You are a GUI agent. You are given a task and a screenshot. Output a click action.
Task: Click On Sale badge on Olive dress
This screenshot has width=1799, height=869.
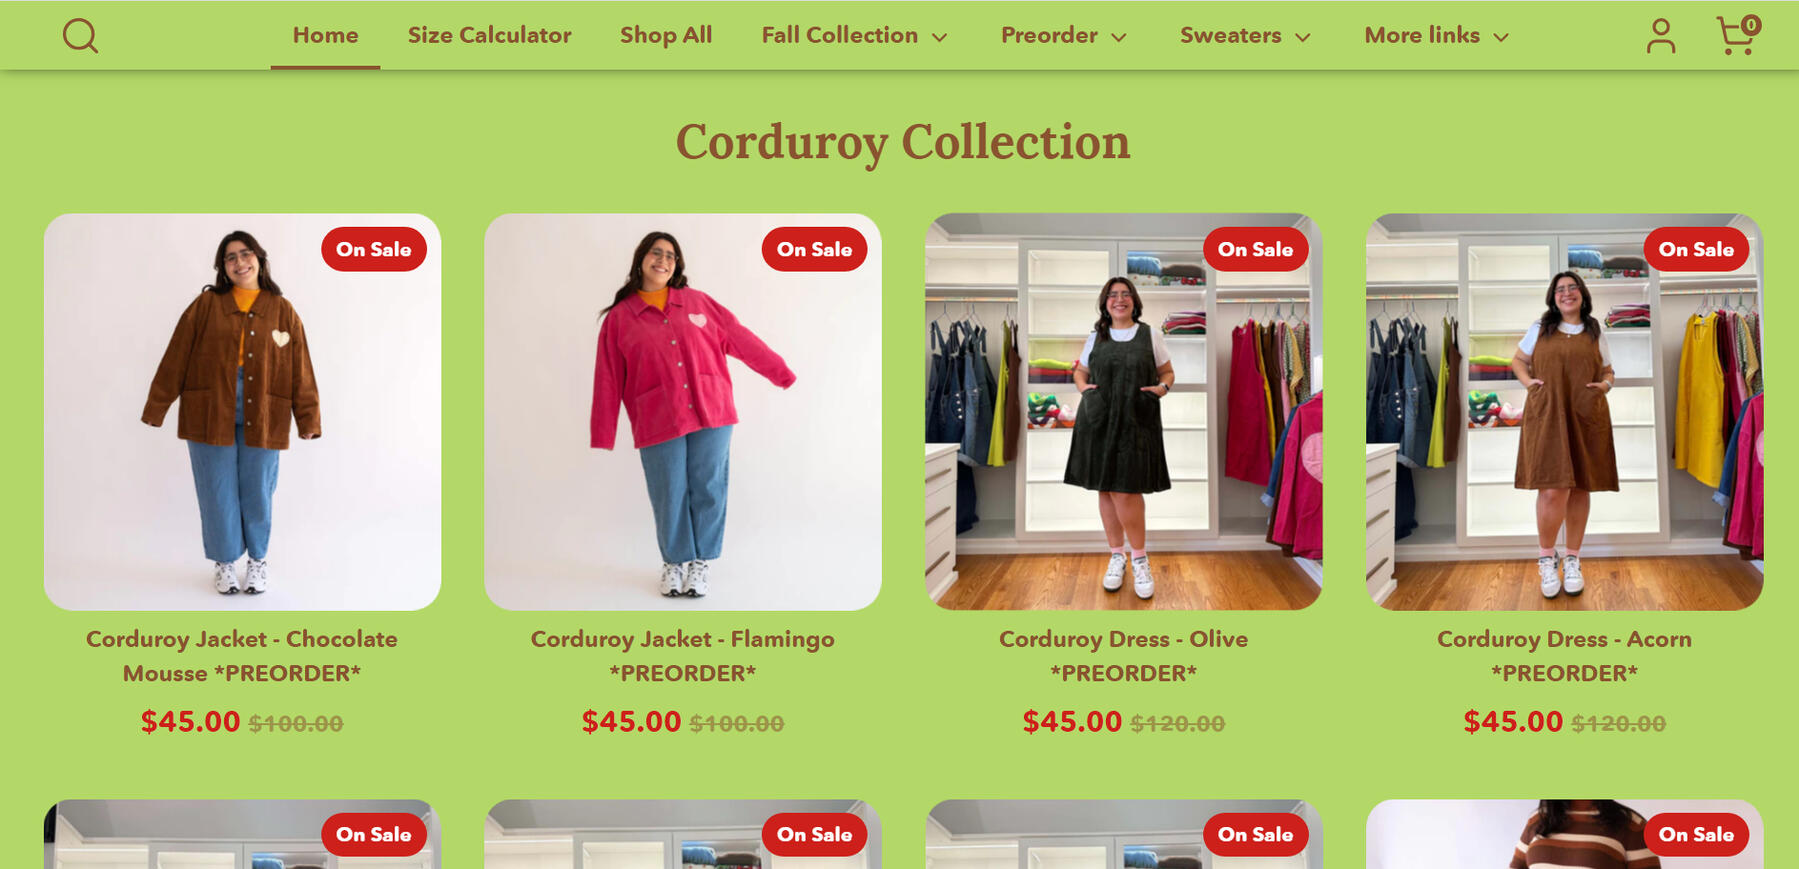1255,250
